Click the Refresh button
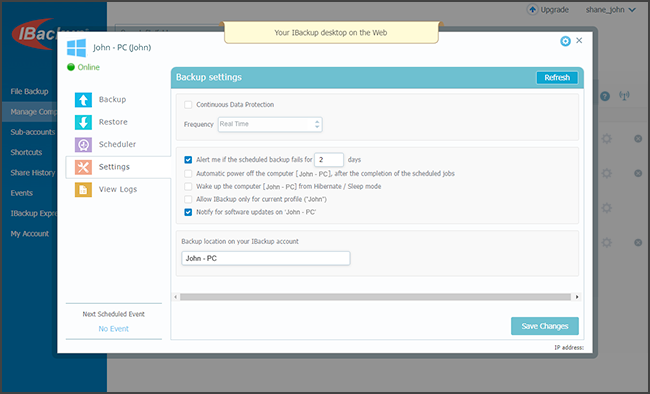Screen dimensions: 650x394 pyautogui.click(x=557, y=78)
